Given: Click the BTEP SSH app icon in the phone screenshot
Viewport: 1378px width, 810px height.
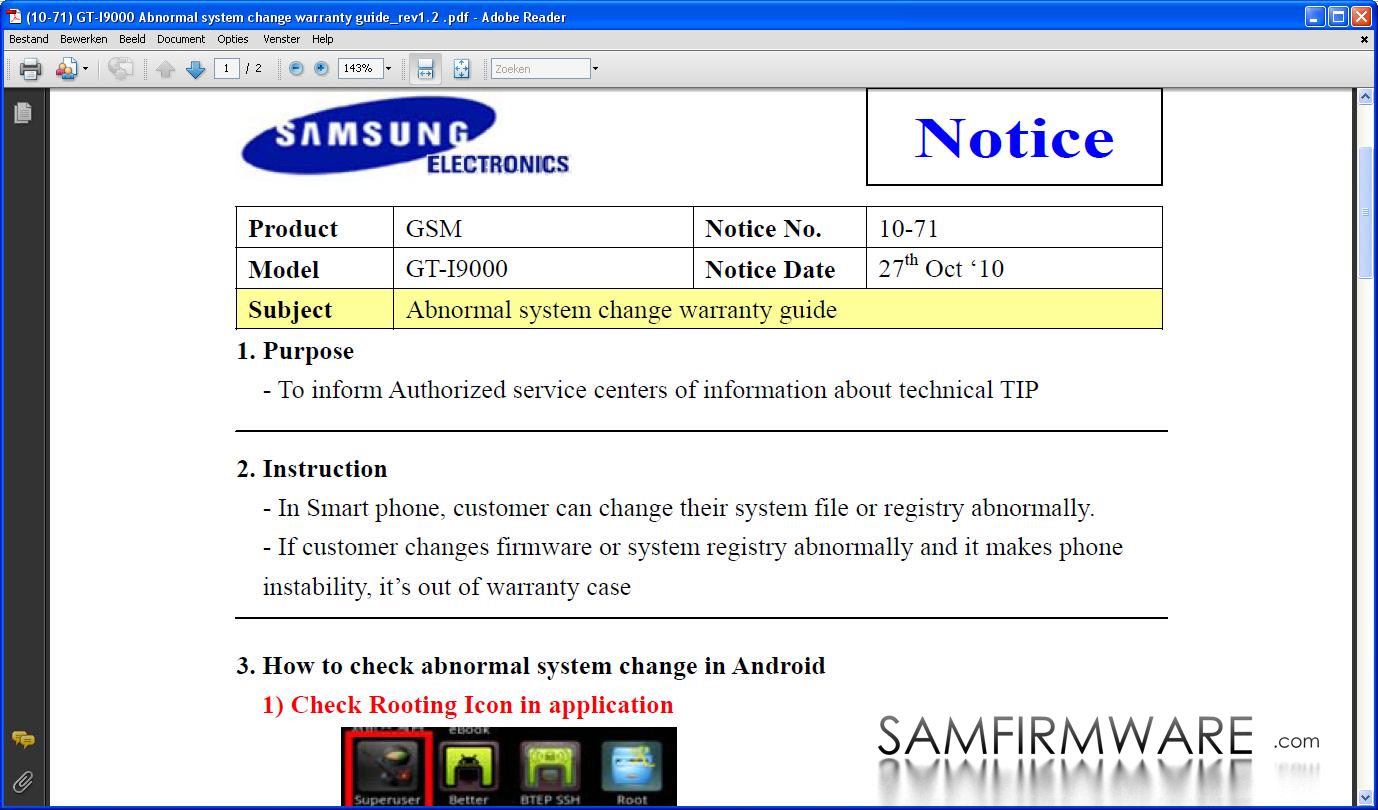Looking at the screenshot, I should click(549, 771).
